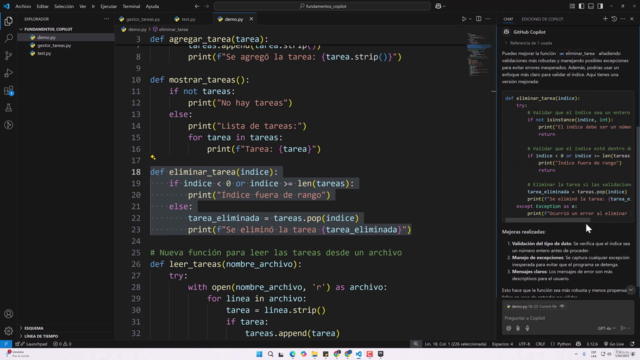Switch to the test.py tab
Image resolution: width=640 pixels, height=360 pixels.
pos(187,19)
